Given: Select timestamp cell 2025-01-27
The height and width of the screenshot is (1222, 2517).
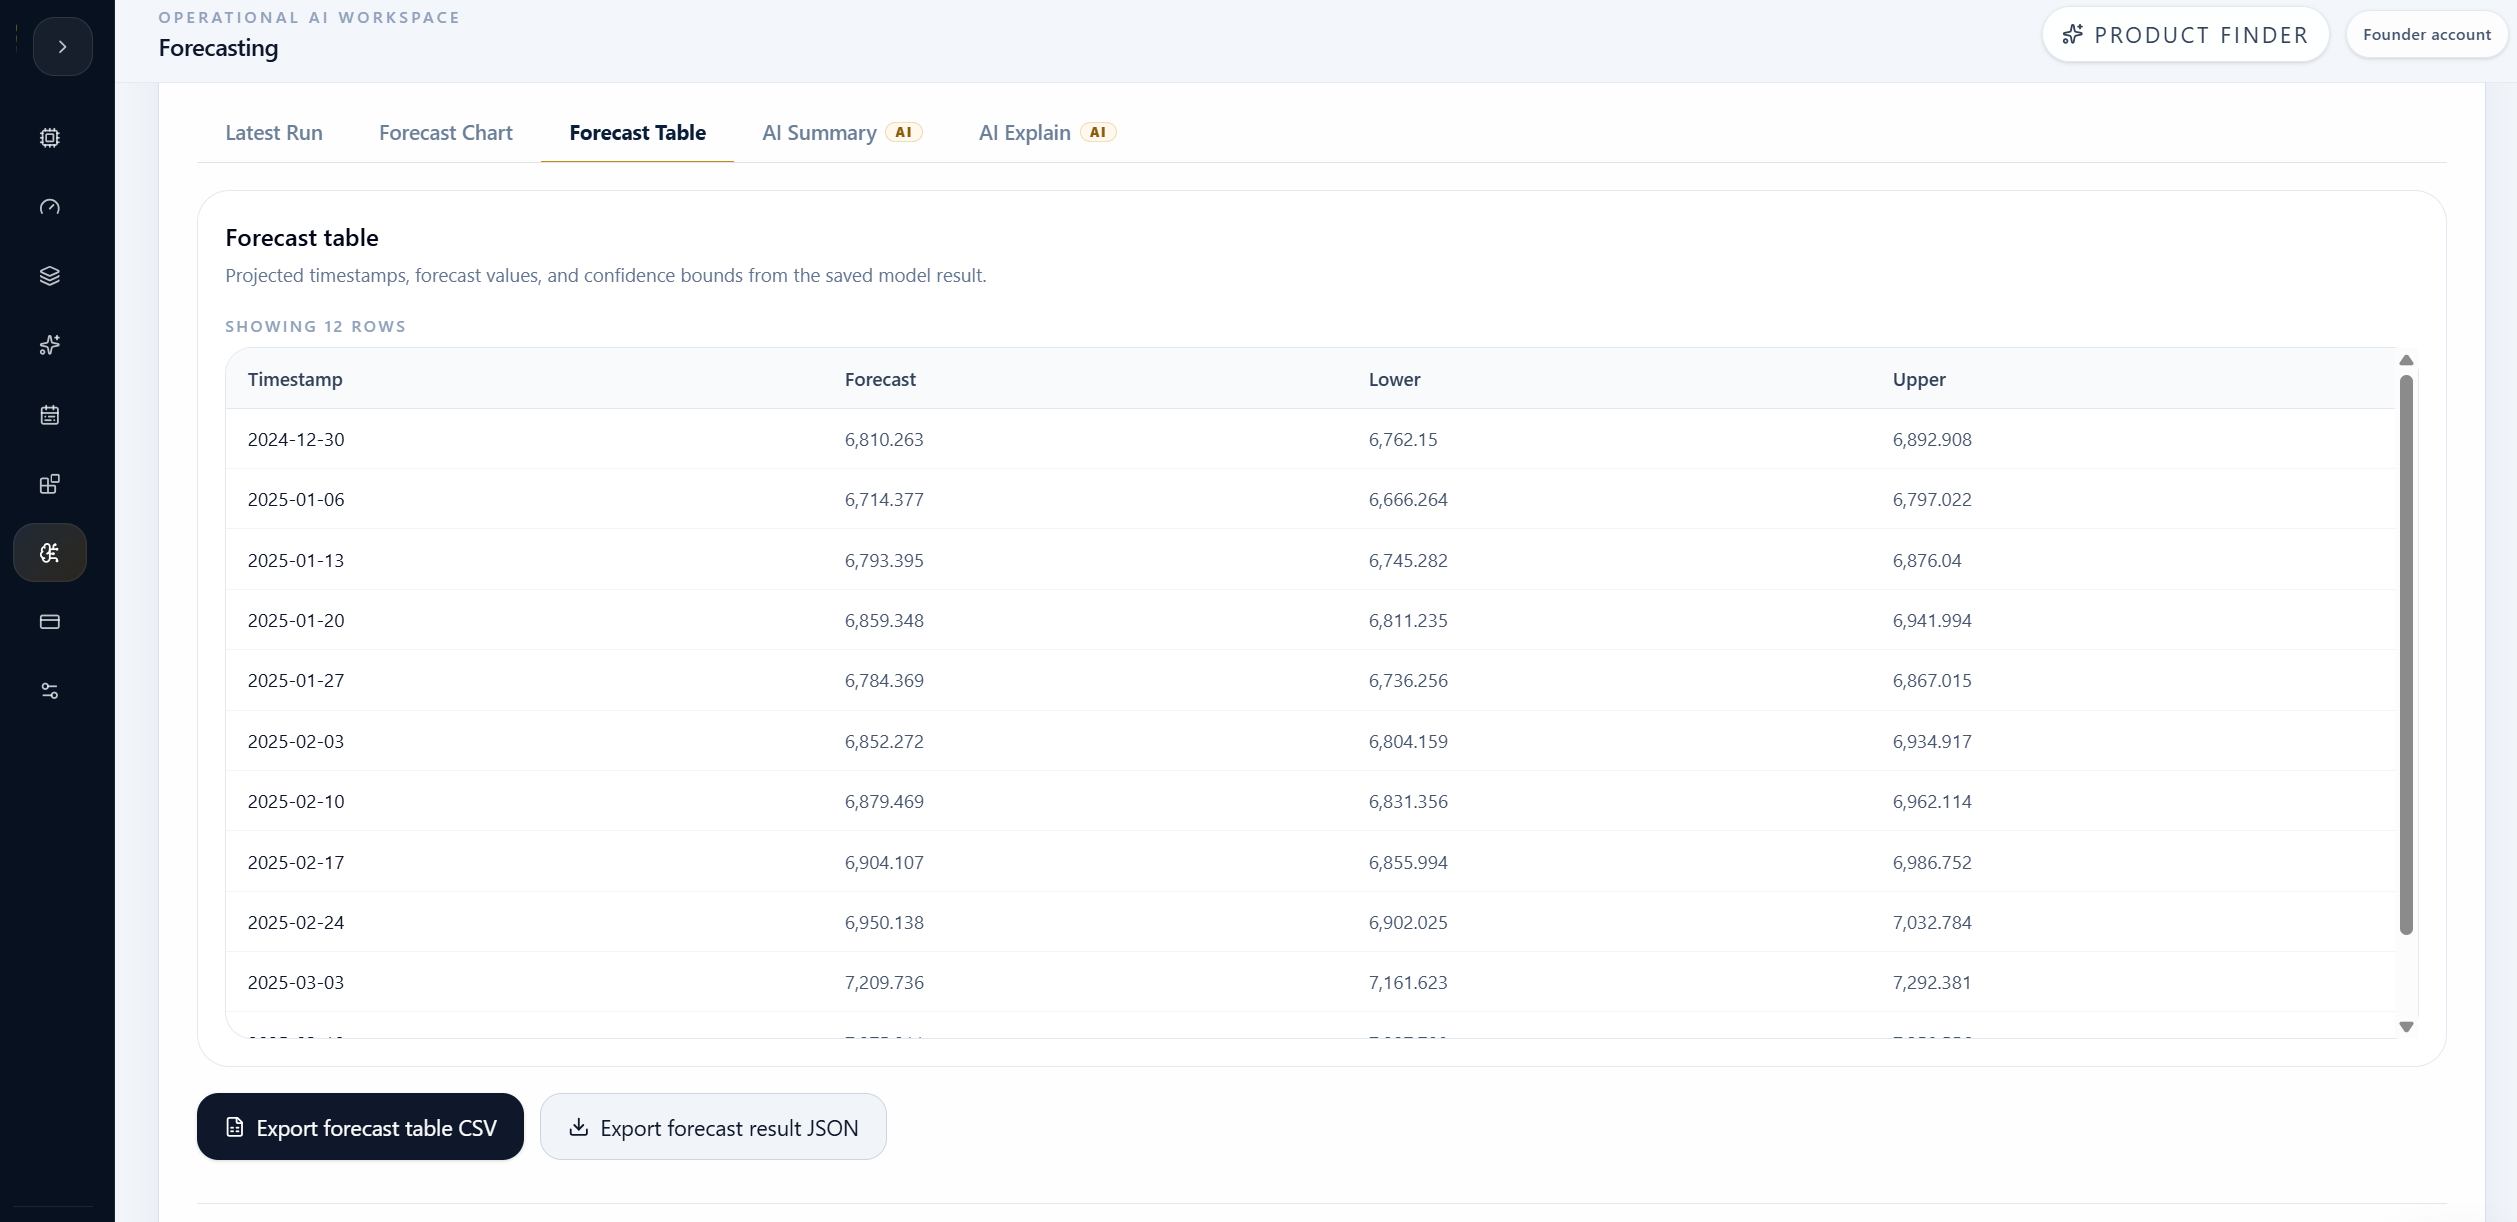Looking at the screenshot, I should pyautogui.click(x=296, y=680).
